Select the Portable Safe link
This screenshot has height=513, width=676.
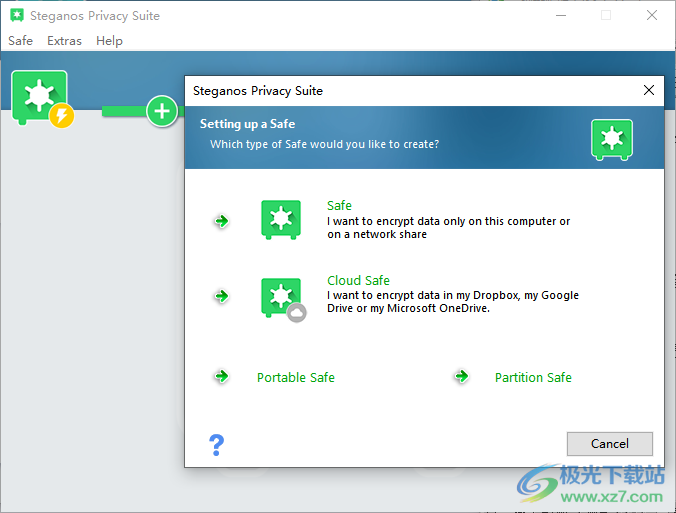pos(296,378)
